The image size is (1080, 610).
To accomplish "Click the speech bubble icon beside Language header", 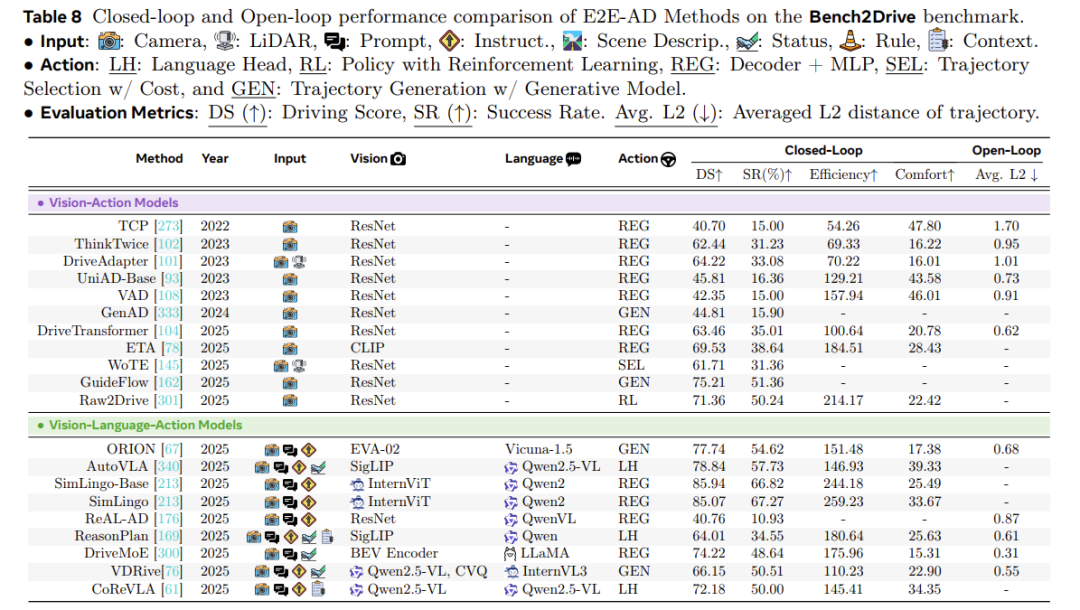I will [574, 159].
